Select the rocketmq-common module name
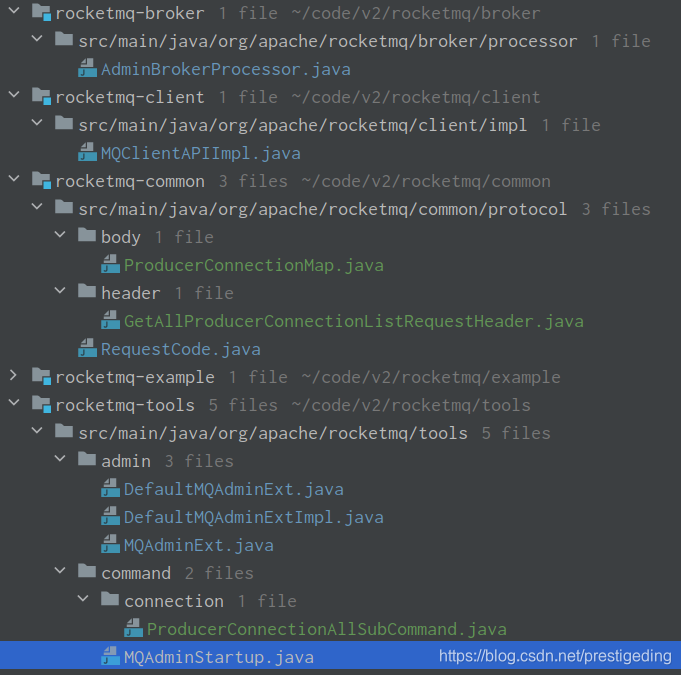Image resolution: width=681 pixels, height=675 pixels. (x=130, y=182)
